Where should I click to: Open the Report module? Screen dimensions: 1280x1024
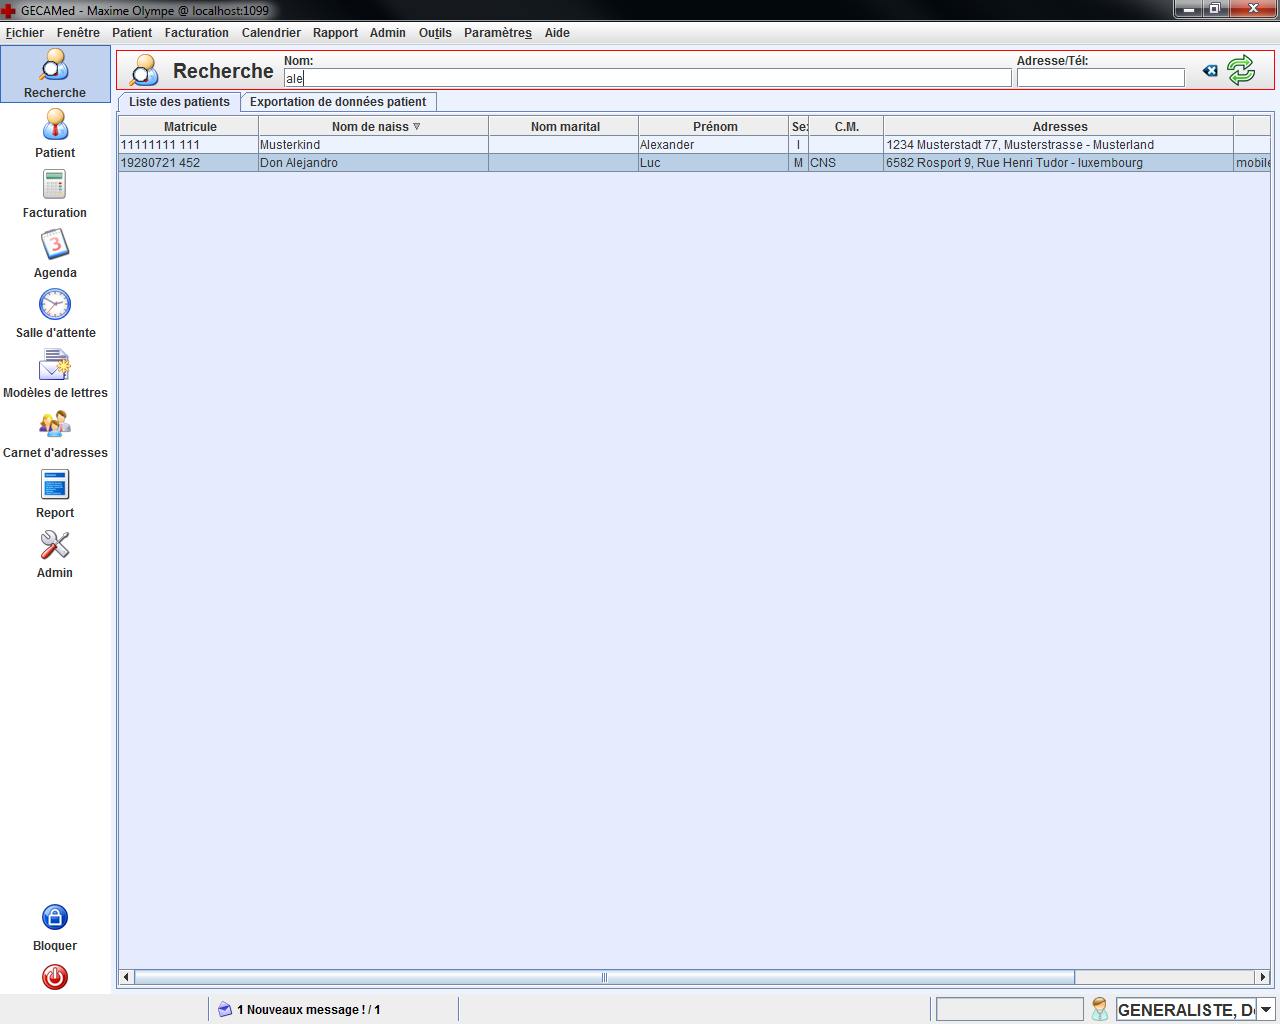(55, 486)
